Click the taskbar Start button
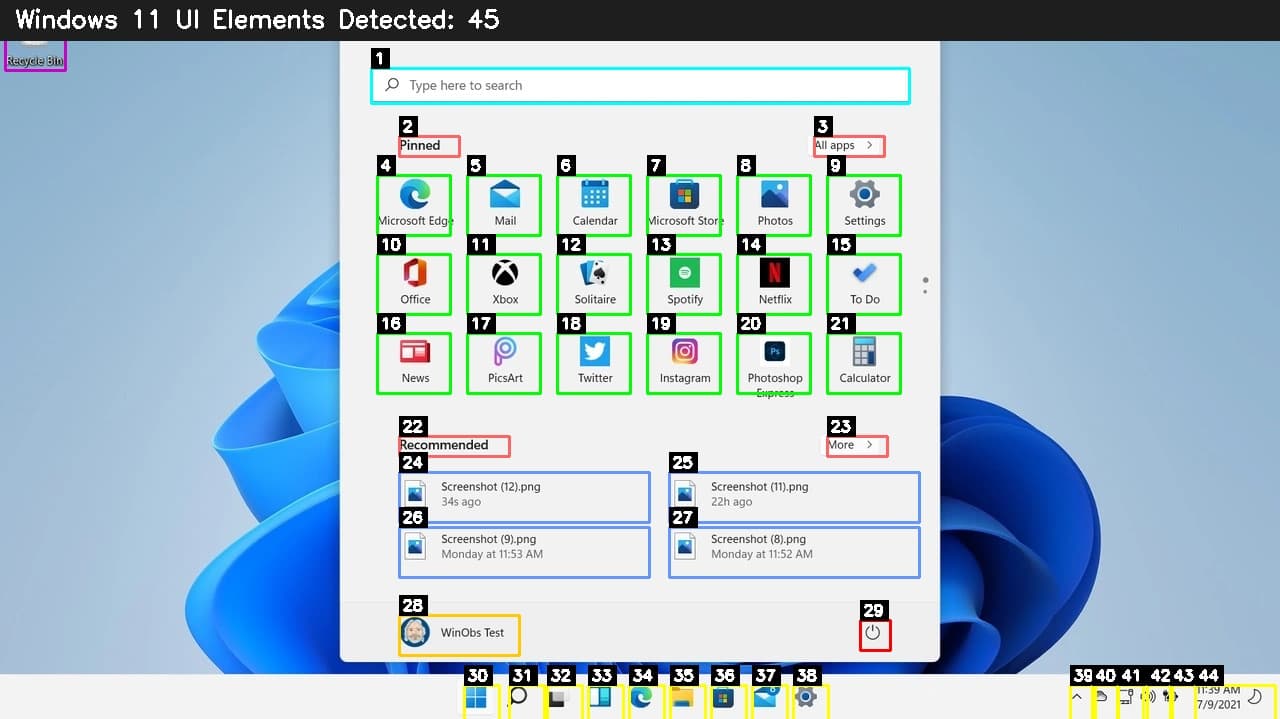Viewport: 1280px width, 719px height. tap(477, 698)
